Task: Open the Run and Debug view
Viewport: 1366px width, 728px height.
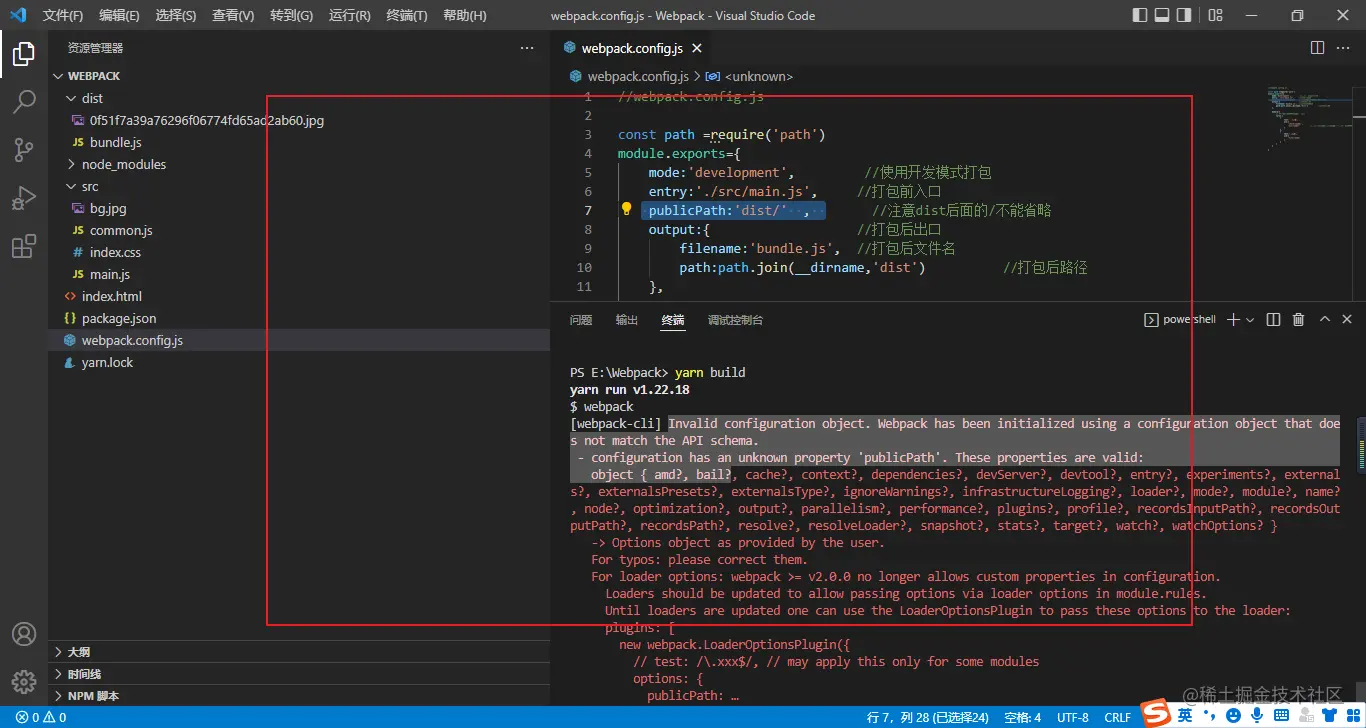Action: pyautogui.click(x=24, y=198)
